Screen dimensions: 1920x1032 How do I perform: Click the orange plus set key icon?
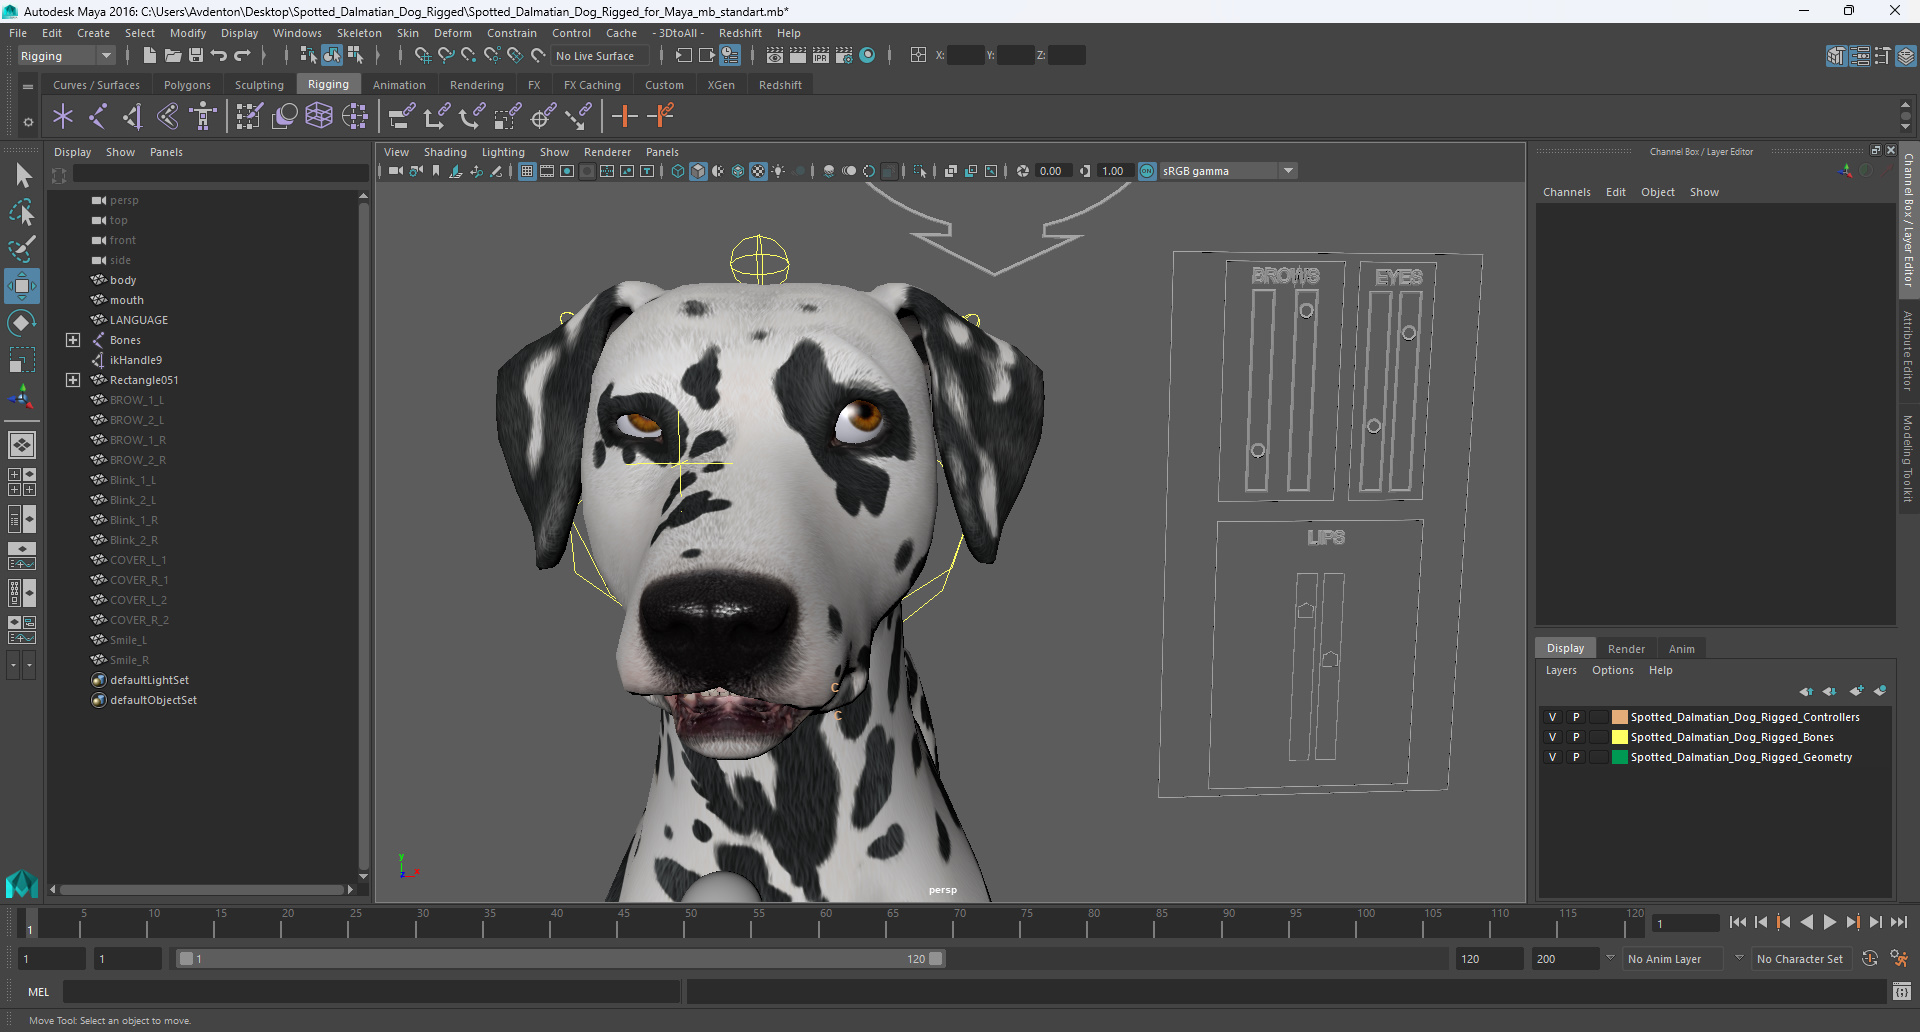pos(625,117)
